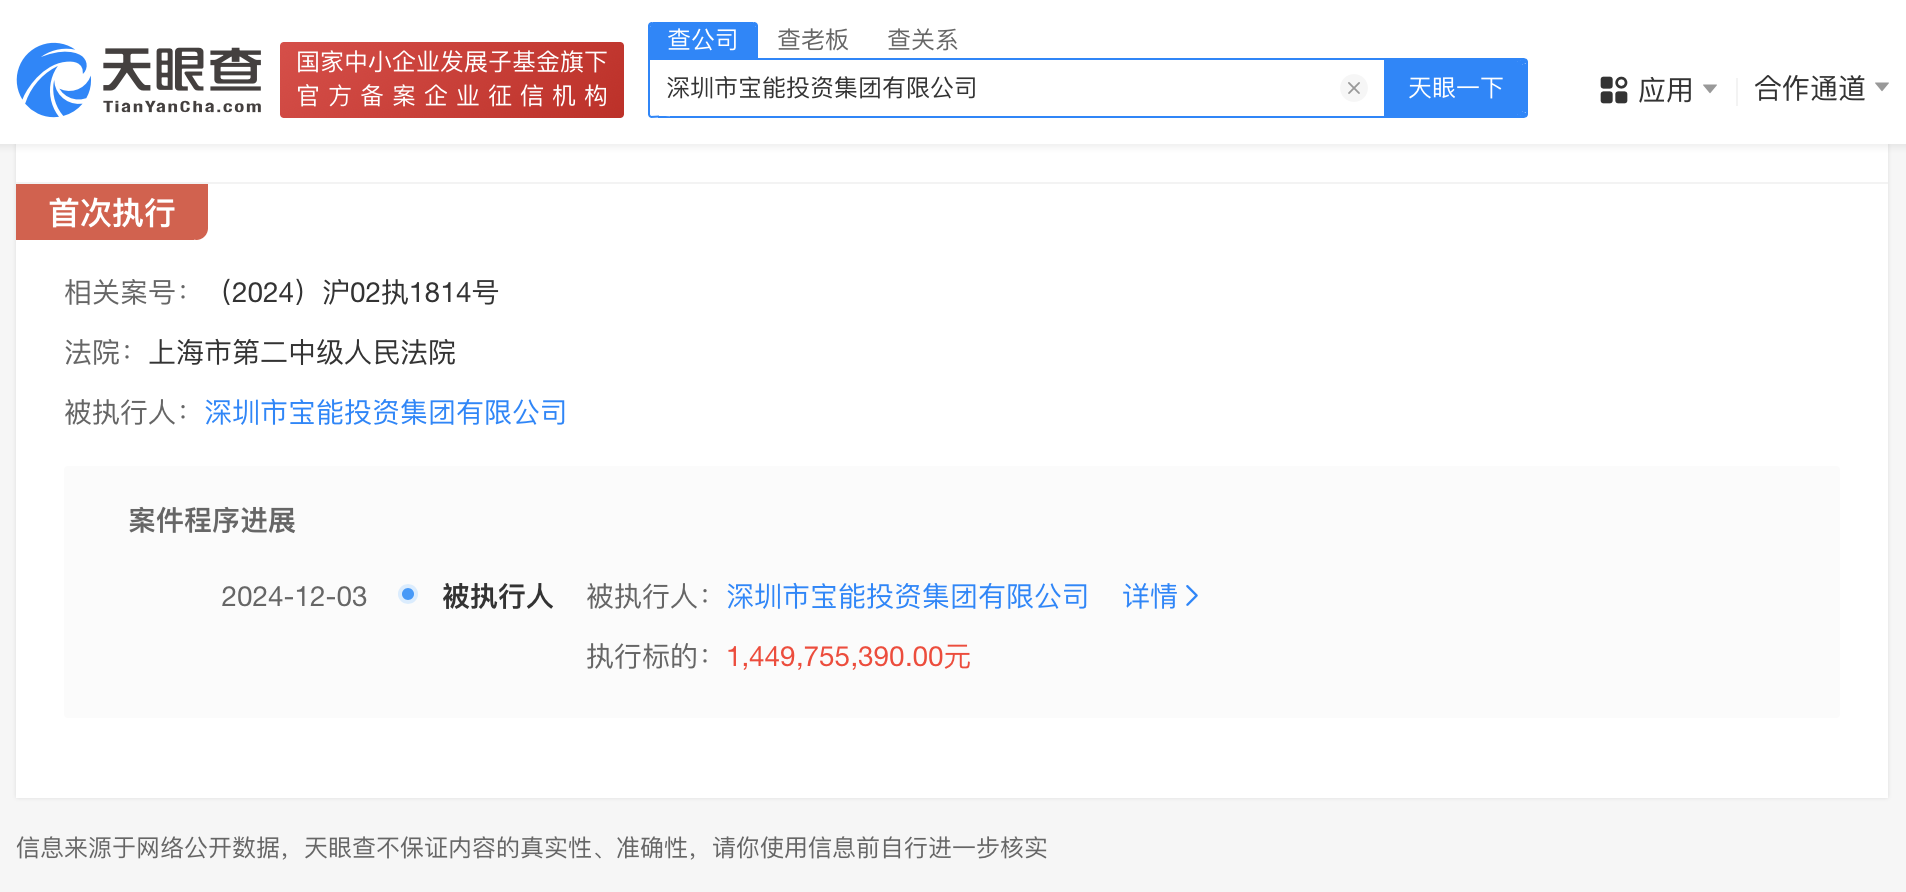
Task: Expand the 合作通道 dropdown arrow
Action: 1882,87
